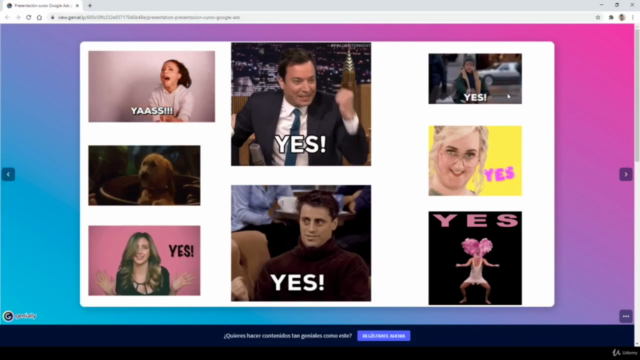Reload the browser page
640x360 pixels.
(29, 18)
